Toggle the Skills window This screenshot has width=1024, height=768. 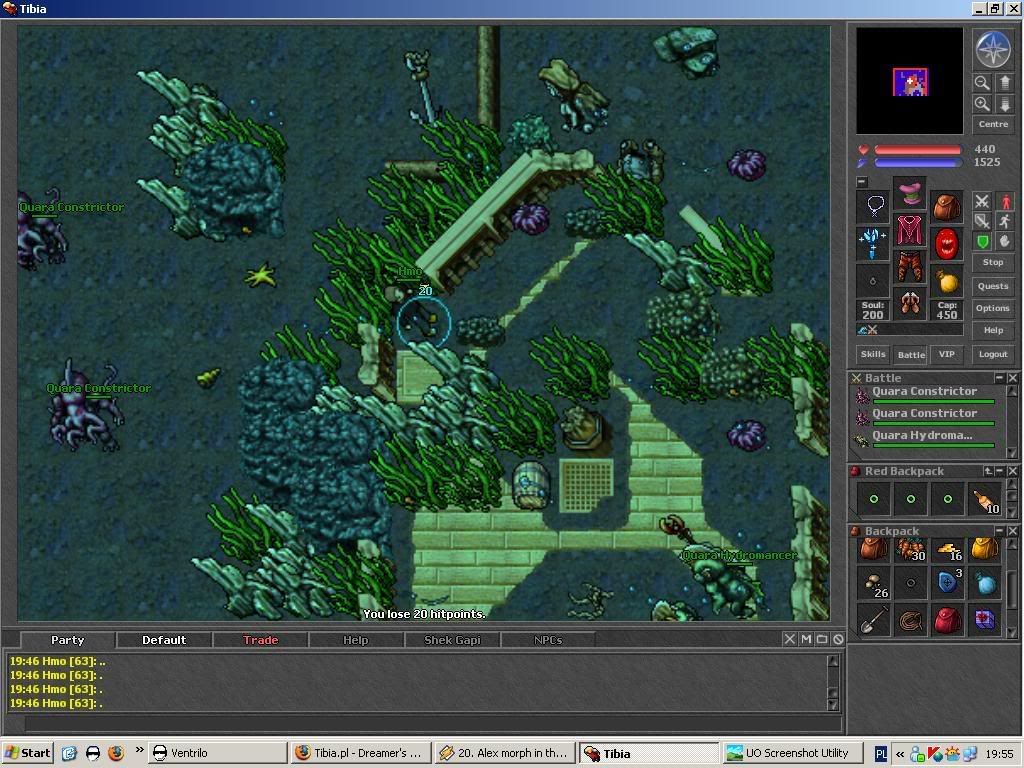point(873,354)
